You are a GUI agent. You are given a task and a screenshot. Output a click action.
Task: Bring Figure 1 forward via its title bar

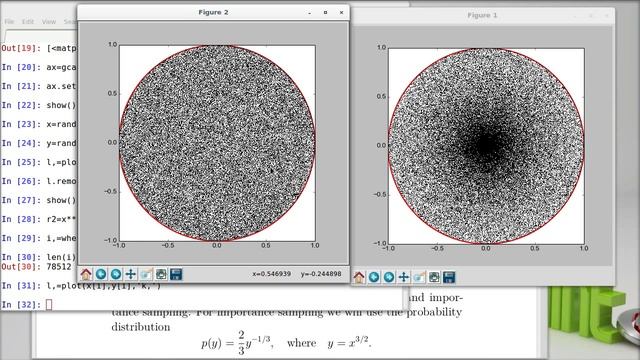[x=482, y=16]
